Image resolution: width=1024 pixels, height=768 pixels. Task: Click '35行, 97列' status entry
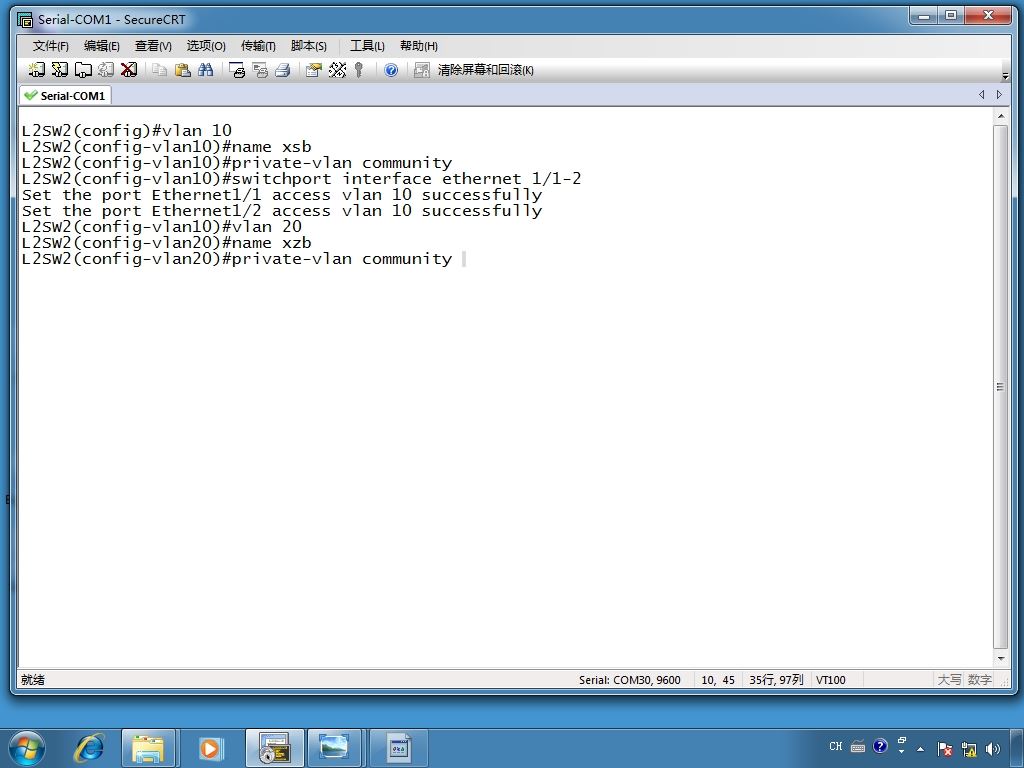(x=776, y=680)
